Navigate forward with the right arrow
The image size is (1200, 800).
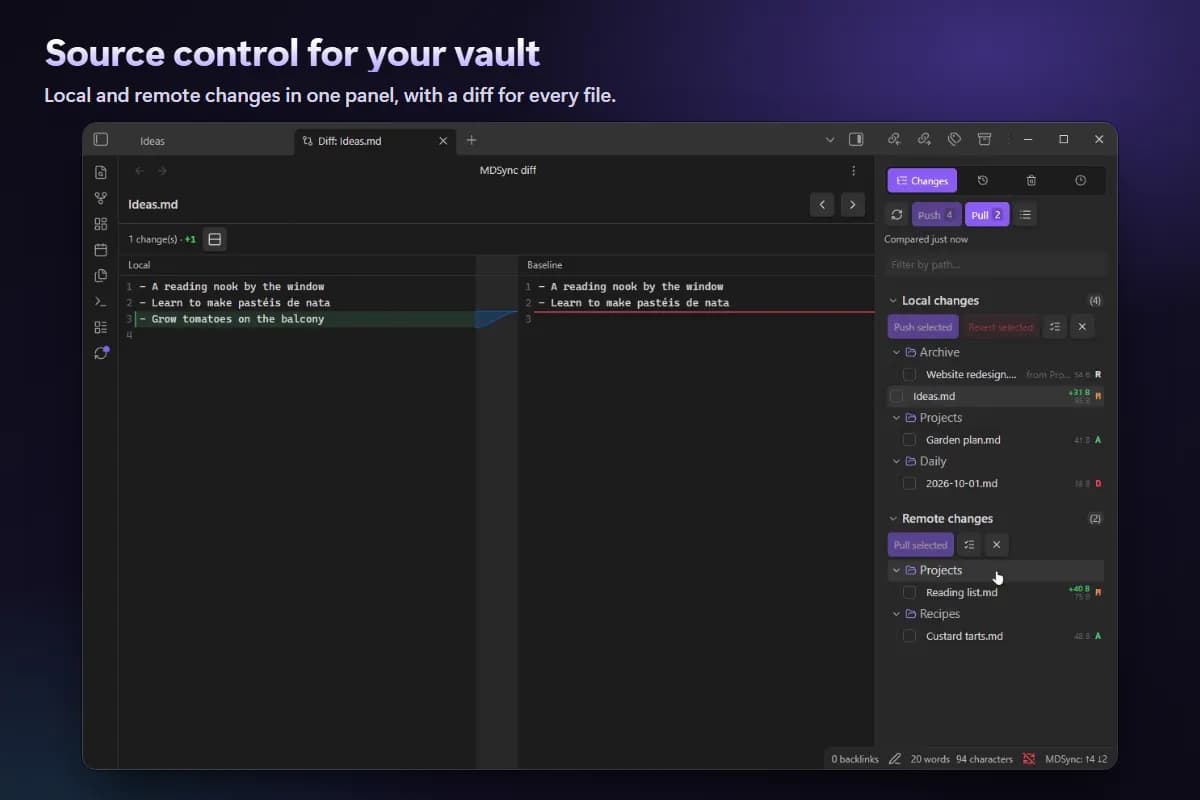(x=162, y=171)
